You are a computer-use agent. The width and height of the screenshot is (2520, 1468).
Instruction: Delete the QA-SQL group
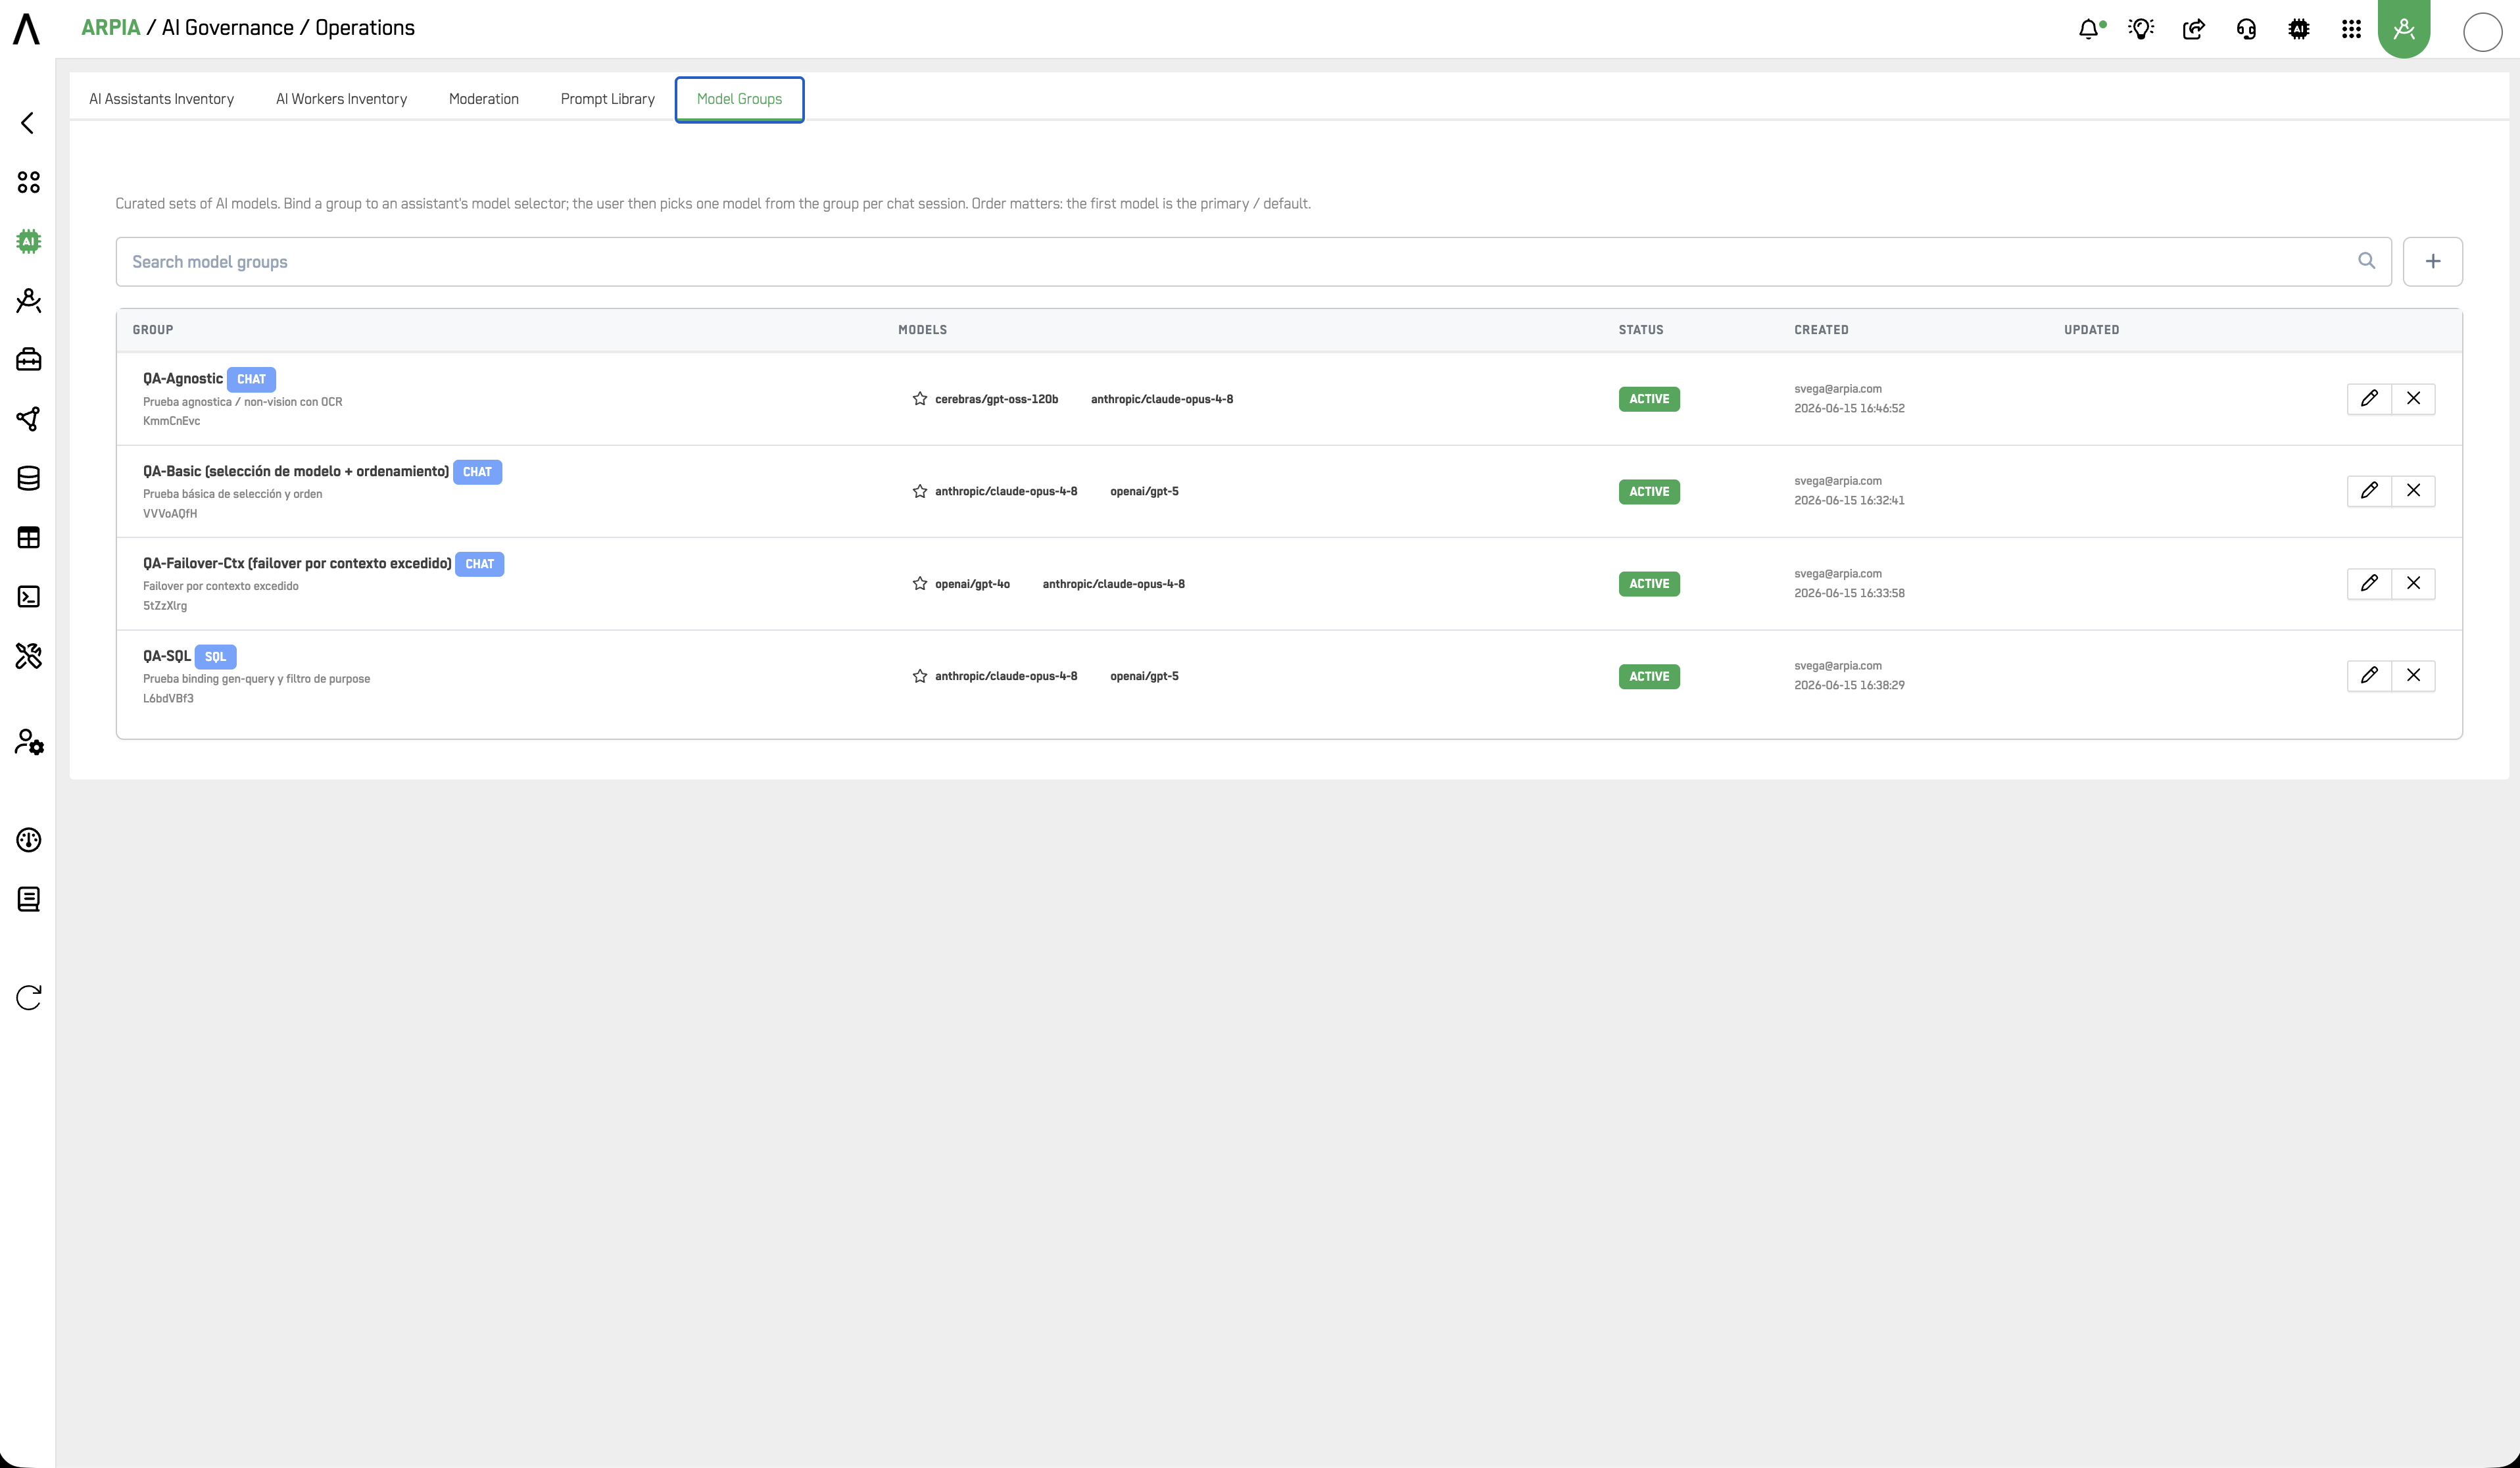[2413, 675]
